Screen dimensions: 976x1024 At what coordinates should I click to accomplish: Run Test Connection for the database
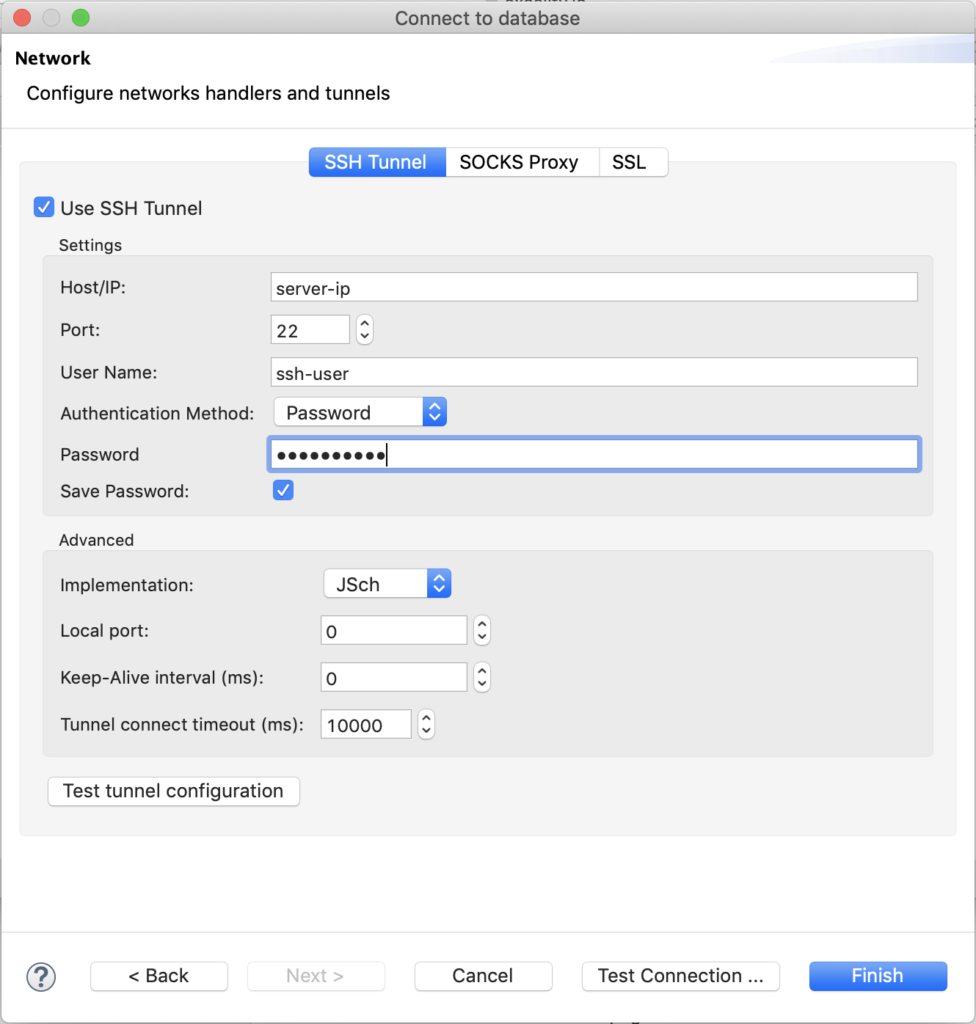pos(680,976)
